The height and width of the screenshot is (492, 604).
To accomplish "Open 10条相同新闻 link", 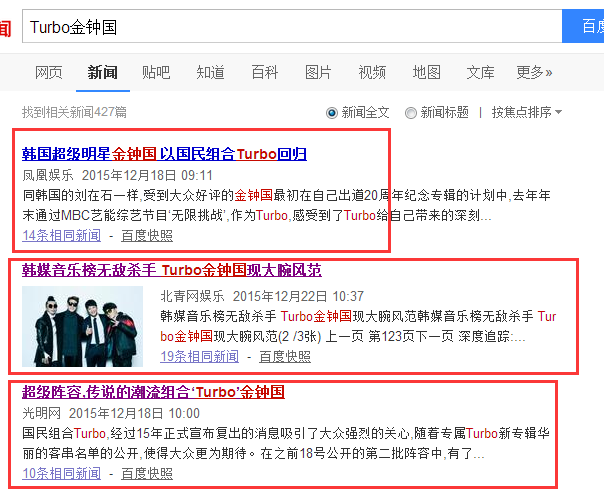I will 62,474.
